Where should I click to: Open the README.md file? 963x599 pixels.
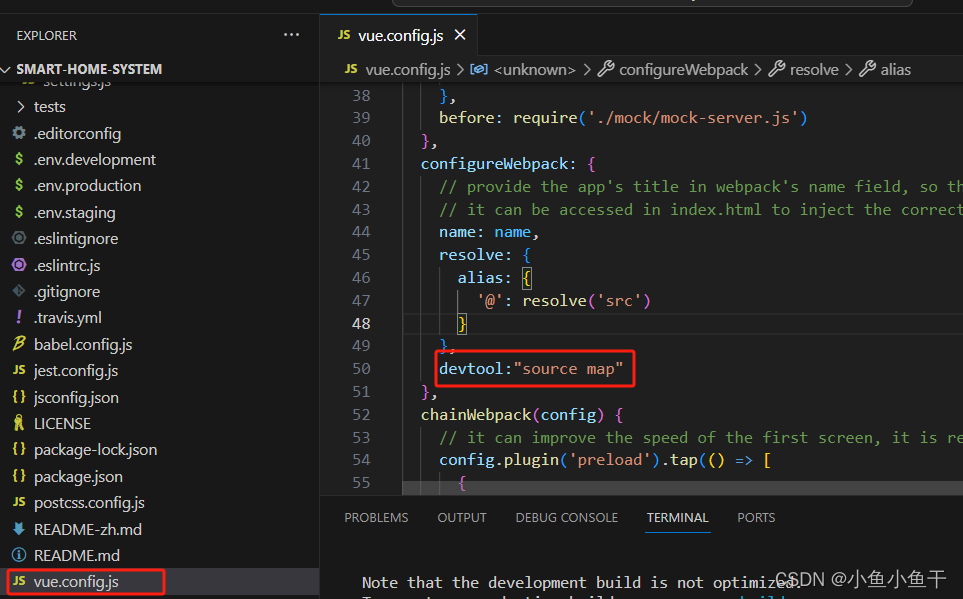[x=77, y=555]
